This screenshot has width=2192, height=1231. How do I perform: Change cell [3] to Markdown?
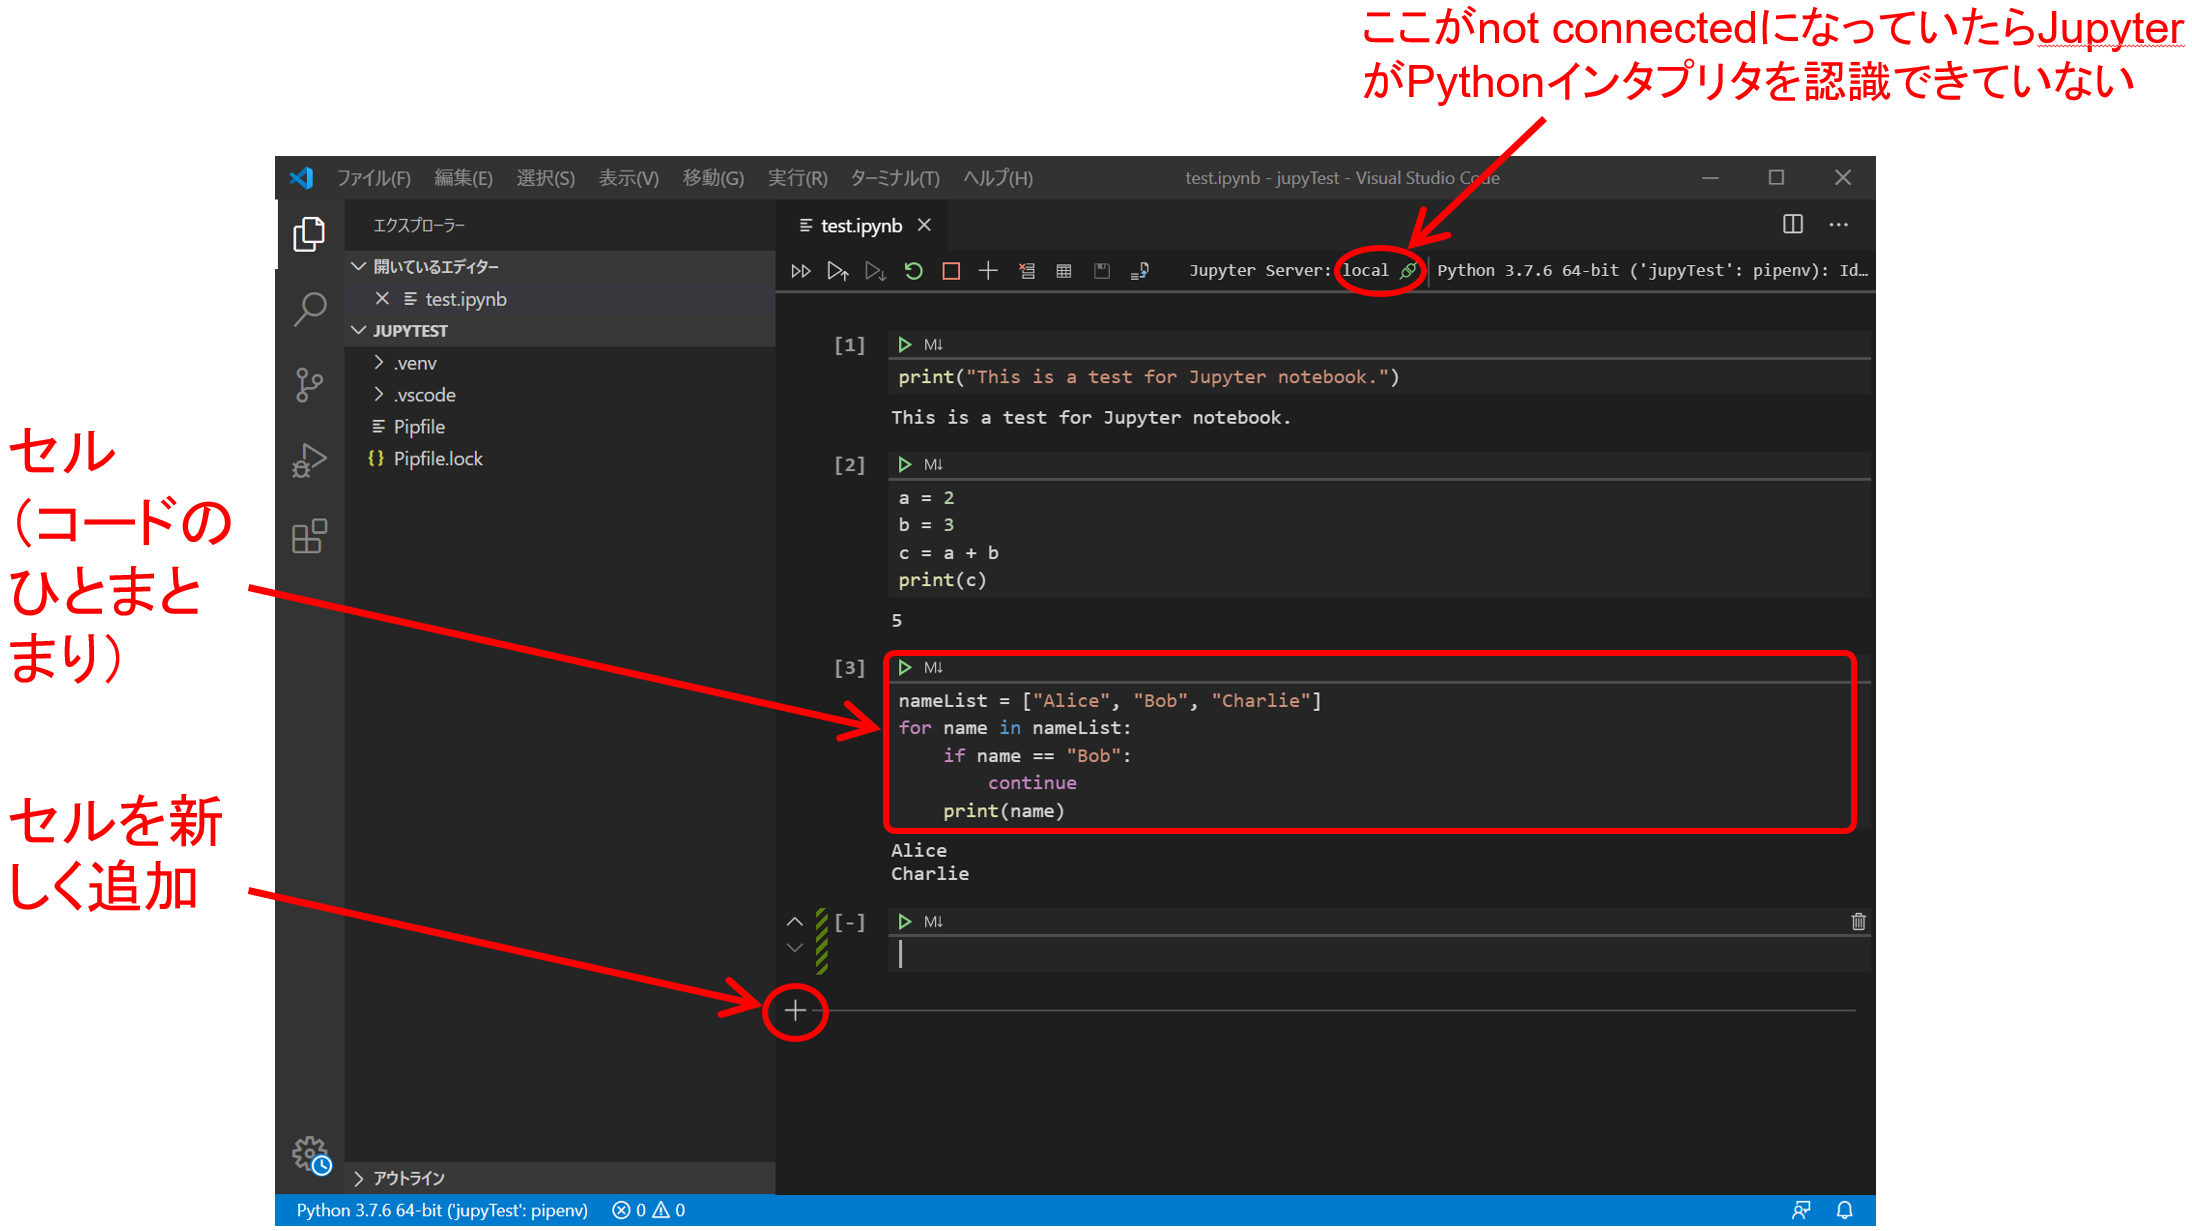pyautogui.click(x=933, y=668)
